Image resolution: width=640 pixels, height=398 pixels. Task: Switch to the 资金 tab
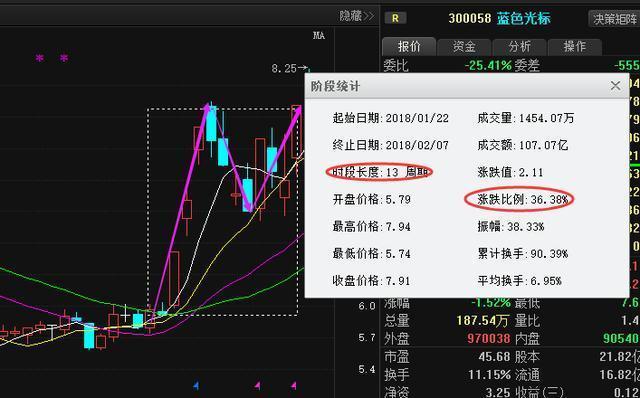point(464,47)
